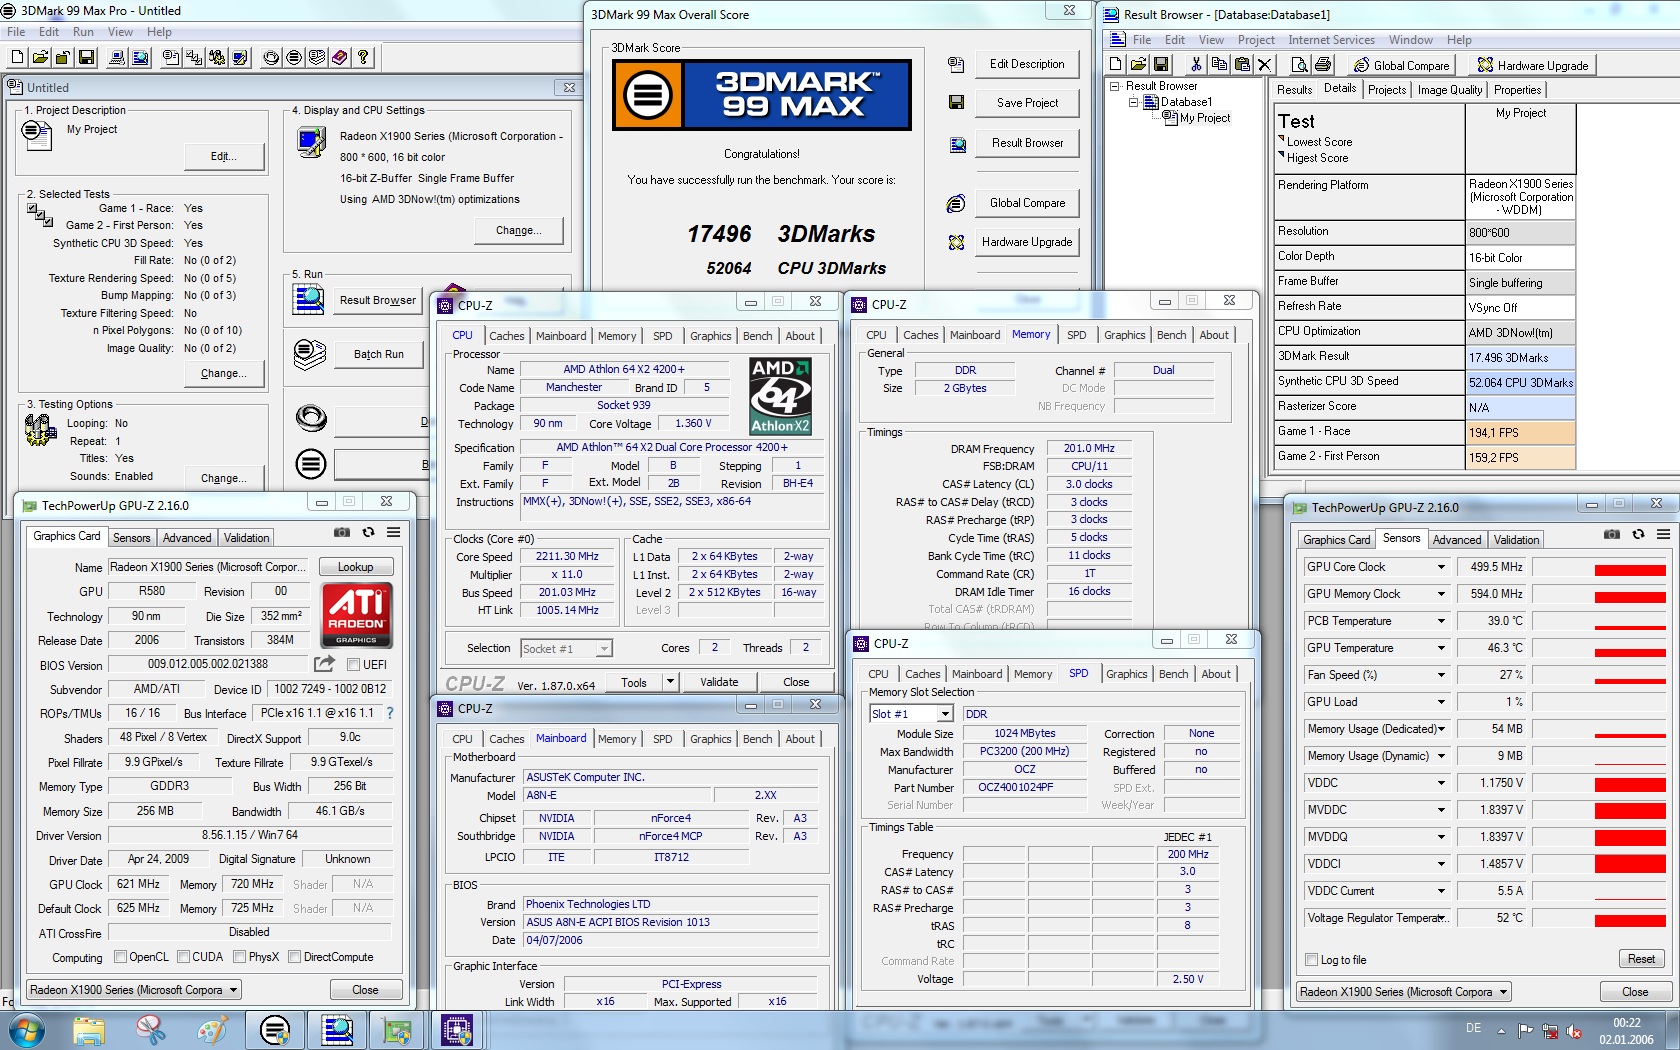Switch to the Advanced tab in GPU-Z Sensors window
The width and height of the screenshot is (1680, 1050).
[1456, 540]
